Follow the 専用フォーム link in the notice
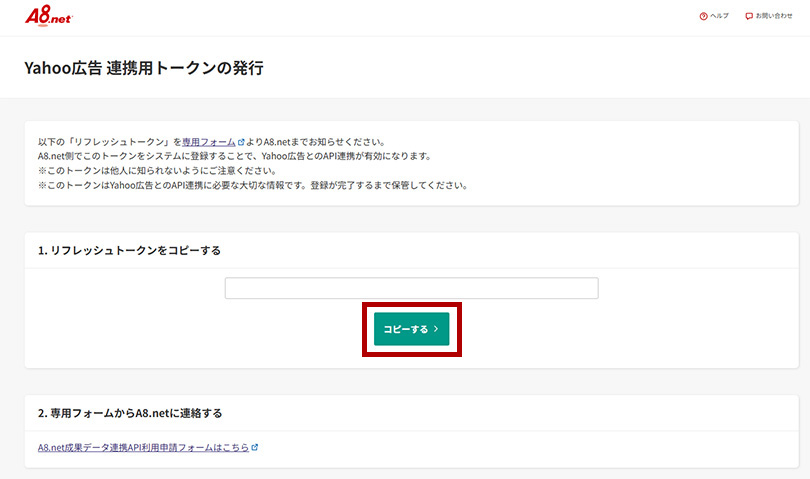The image size is (810, 479). 209,142
